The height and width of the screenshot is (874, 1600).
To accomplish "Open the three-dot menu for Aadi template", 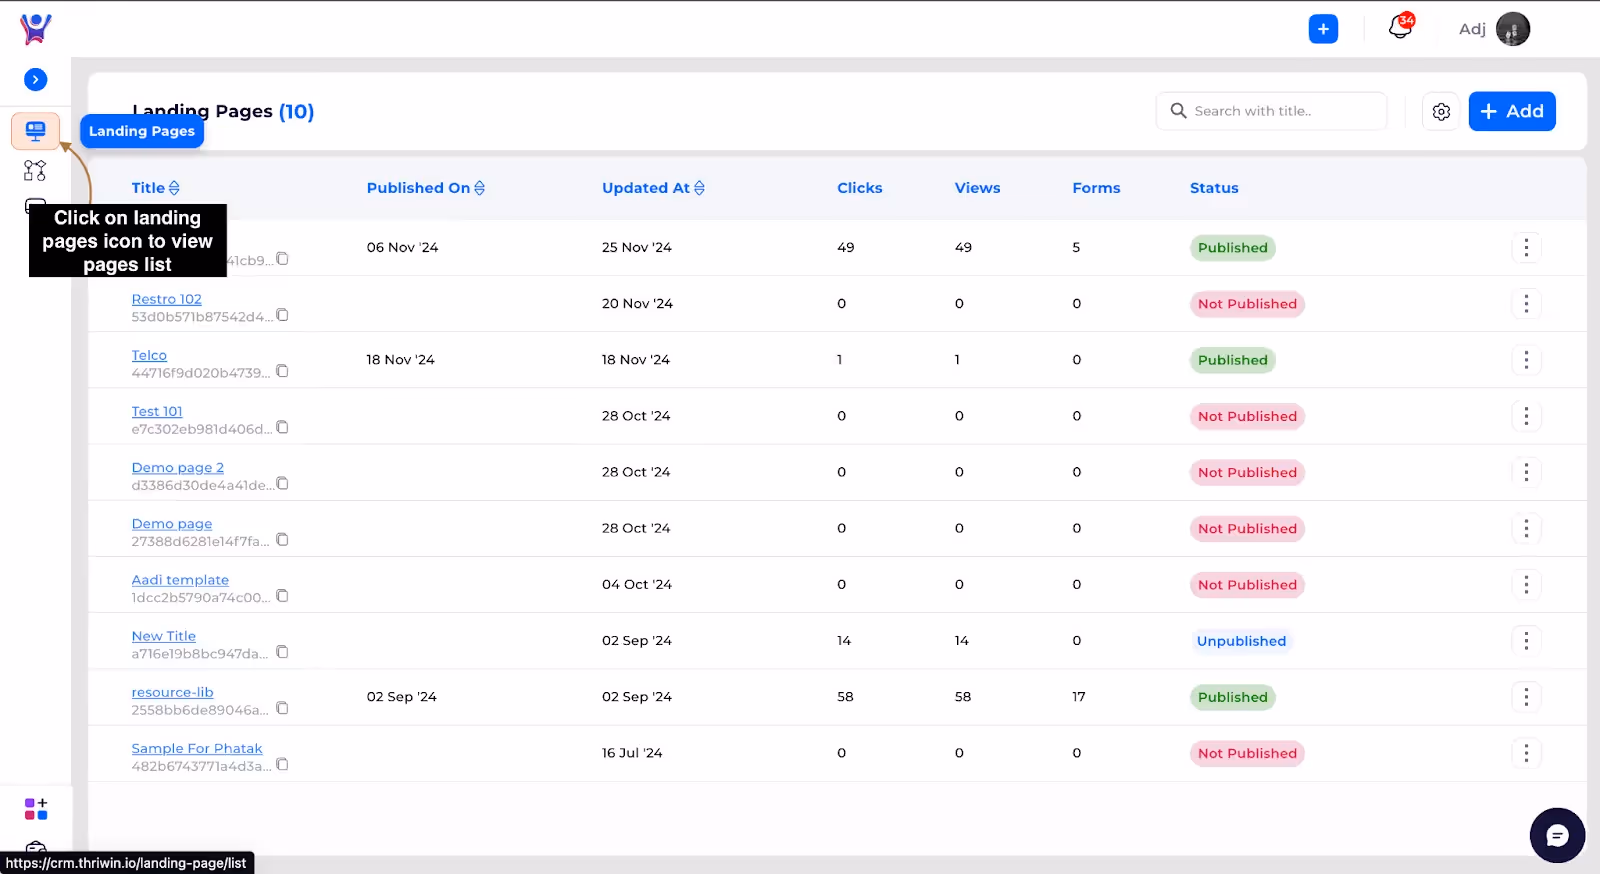I will pos(1526,584).
